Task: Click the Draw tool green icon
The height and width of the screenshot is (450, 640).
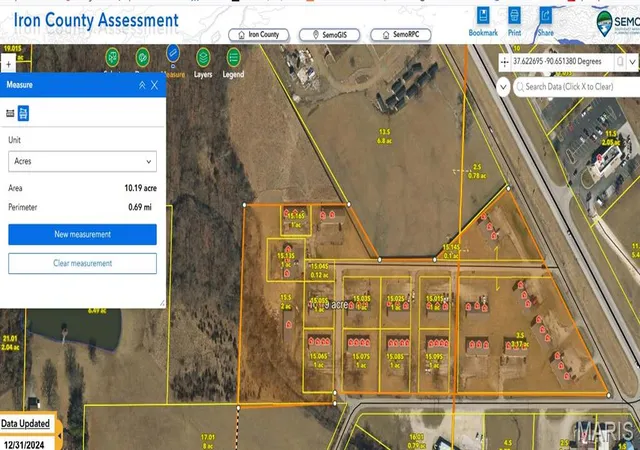Action: (142, 58)
